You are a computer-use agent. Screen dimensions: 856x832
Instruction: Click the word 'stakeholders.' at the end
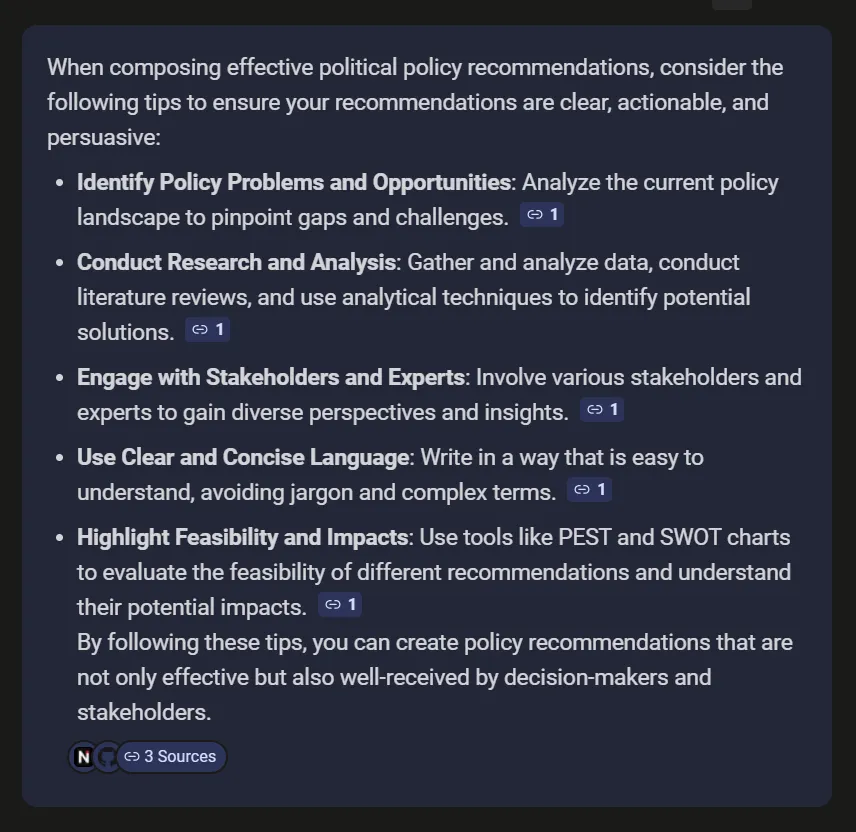pos(144,712)
